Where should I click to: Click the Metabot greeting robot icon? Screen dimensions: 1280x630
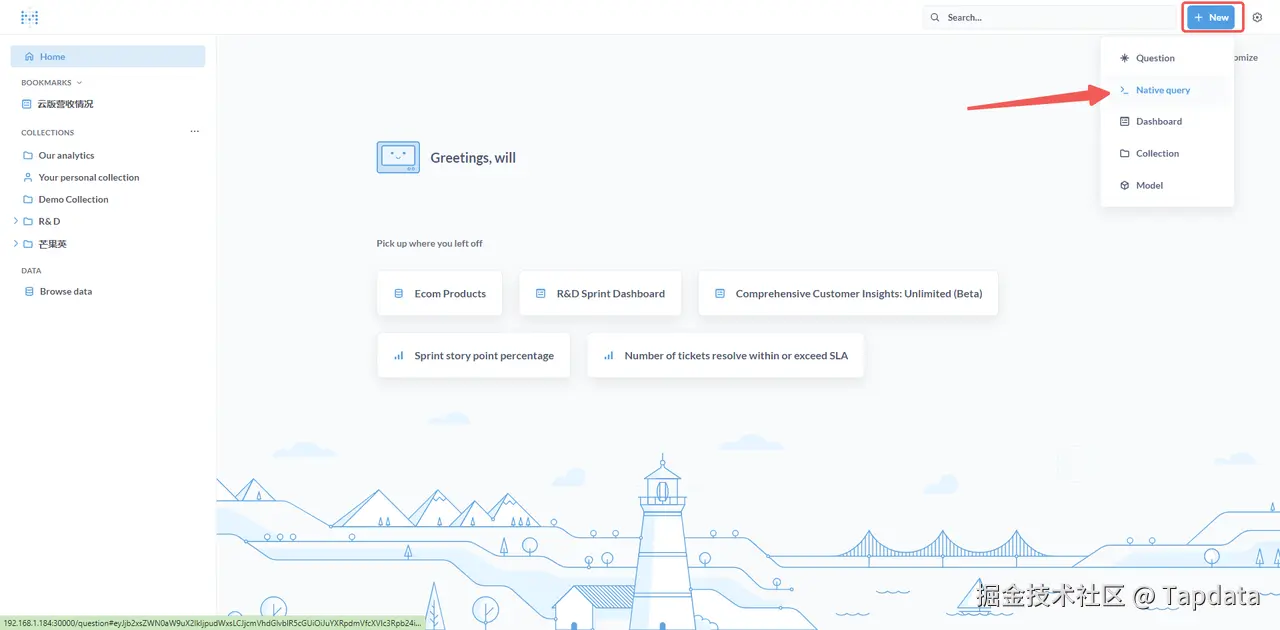click(x=398, y=157)
